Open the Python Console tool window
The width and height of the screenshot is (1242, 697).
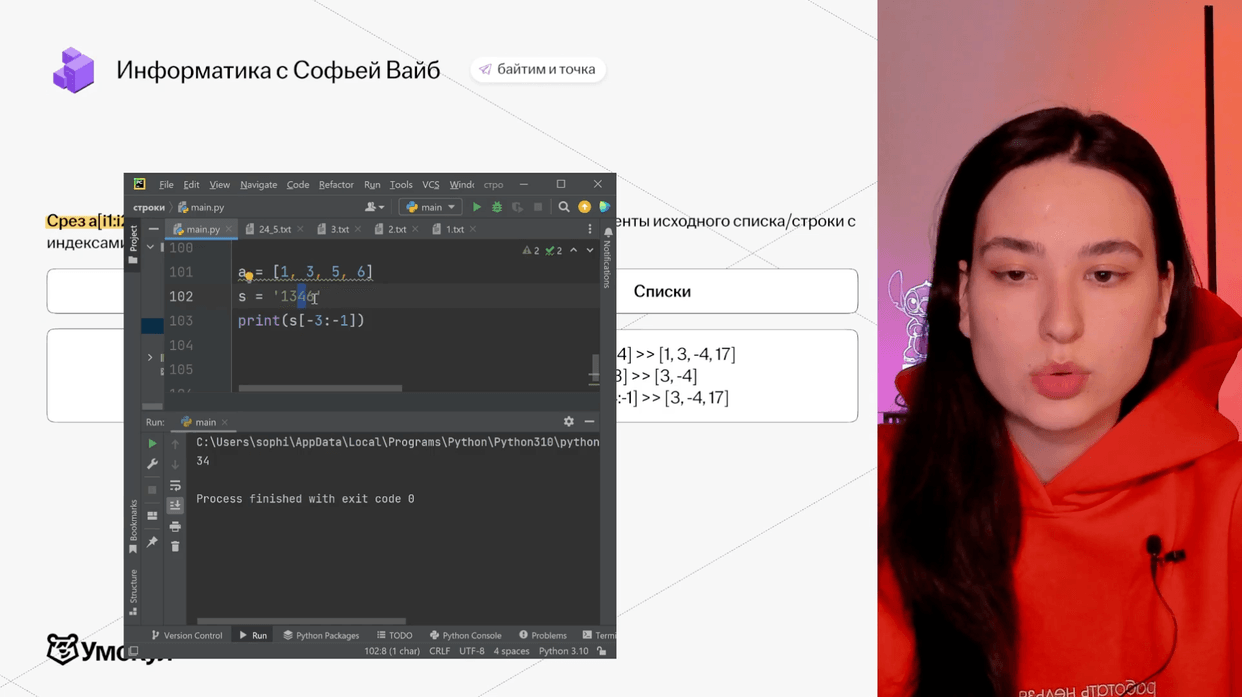pos(465,635)
